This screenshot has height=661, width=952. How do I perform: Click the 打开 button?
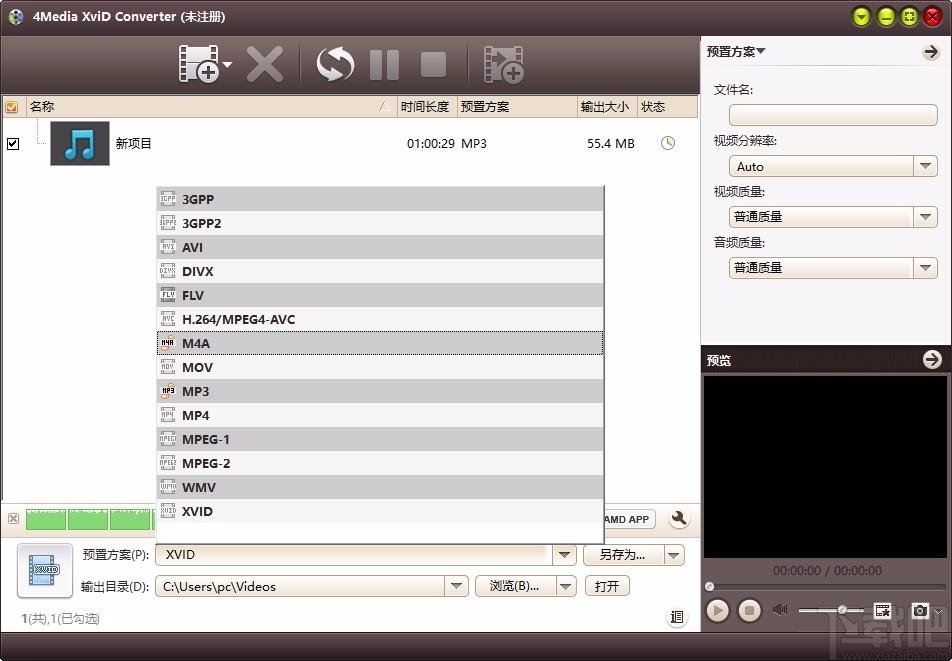607,586
